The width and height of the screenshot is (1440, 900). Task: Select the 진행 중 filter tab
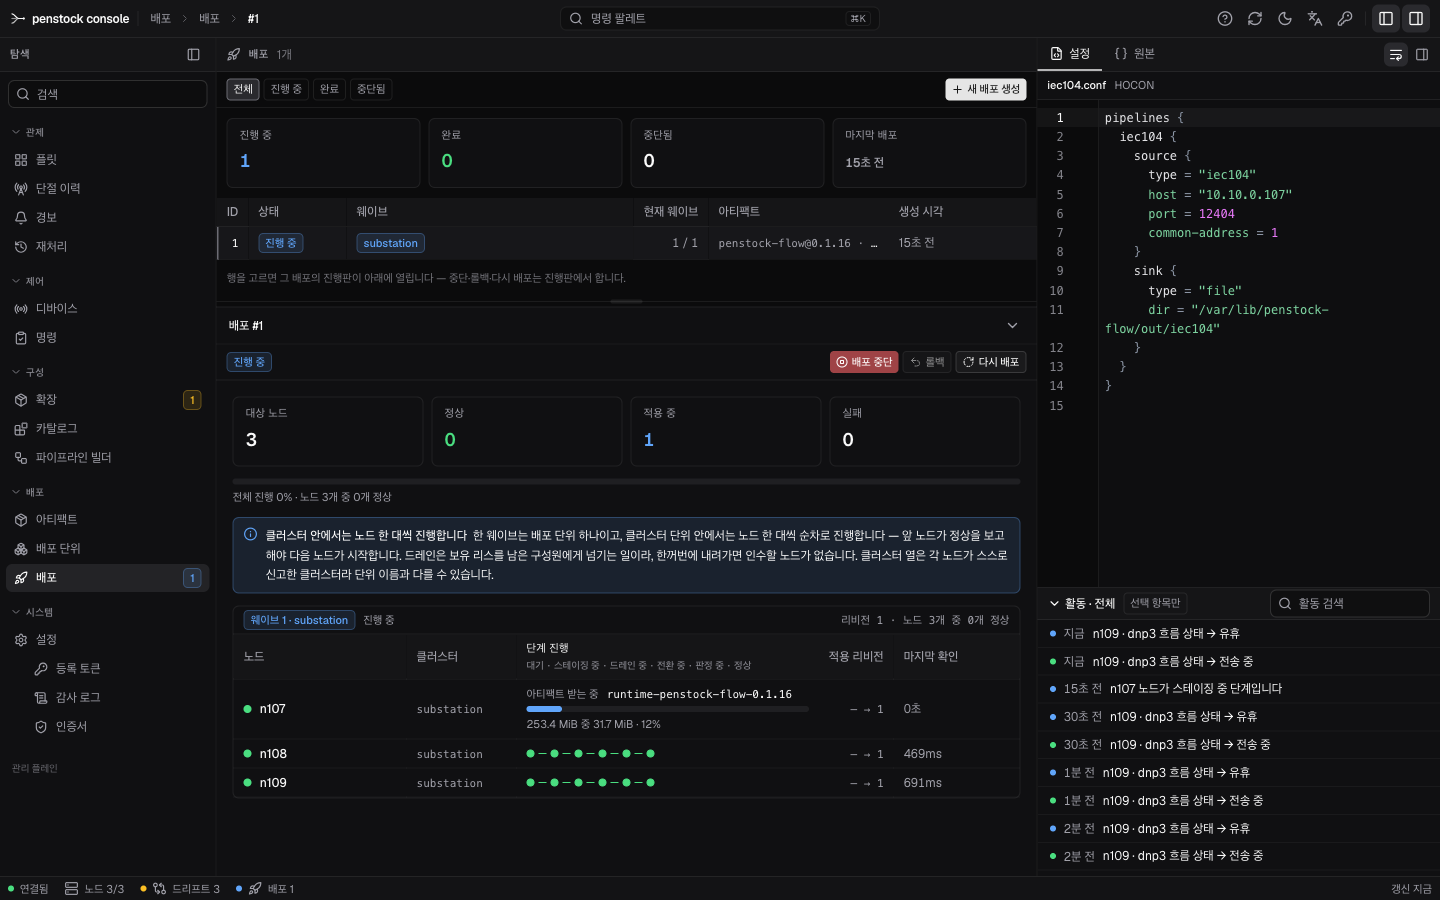286,89
